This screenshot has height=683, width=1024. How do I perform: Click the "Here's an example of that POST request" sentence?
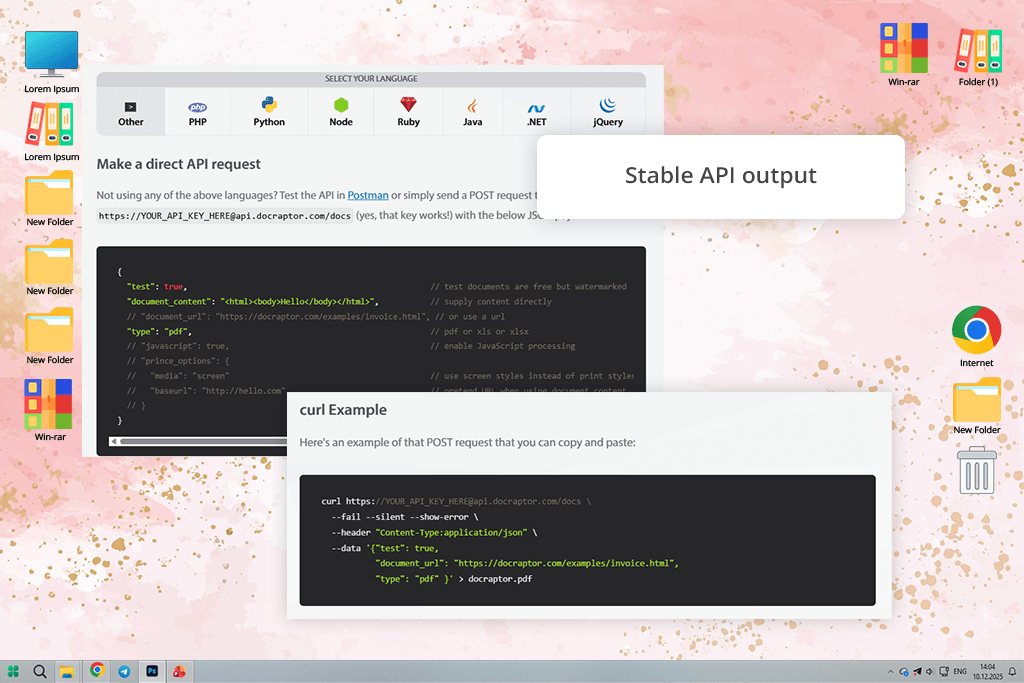click(467, 443)
